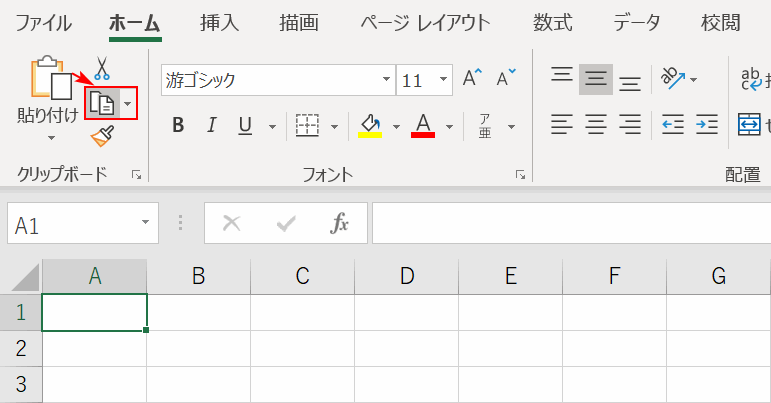This screenshot has height=403, width=771.
Task: Open the phonetic guide dropdown arrow
Action: click(x=511, y=127)
